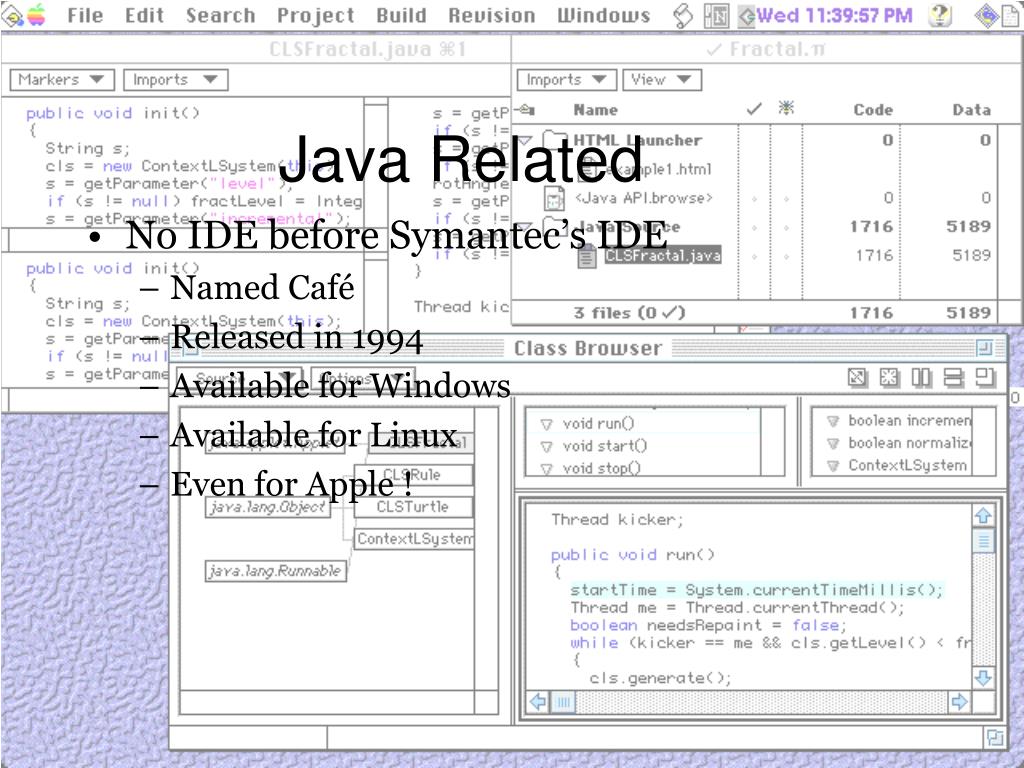Select the CLSRule class node

[x=413, y=475]
